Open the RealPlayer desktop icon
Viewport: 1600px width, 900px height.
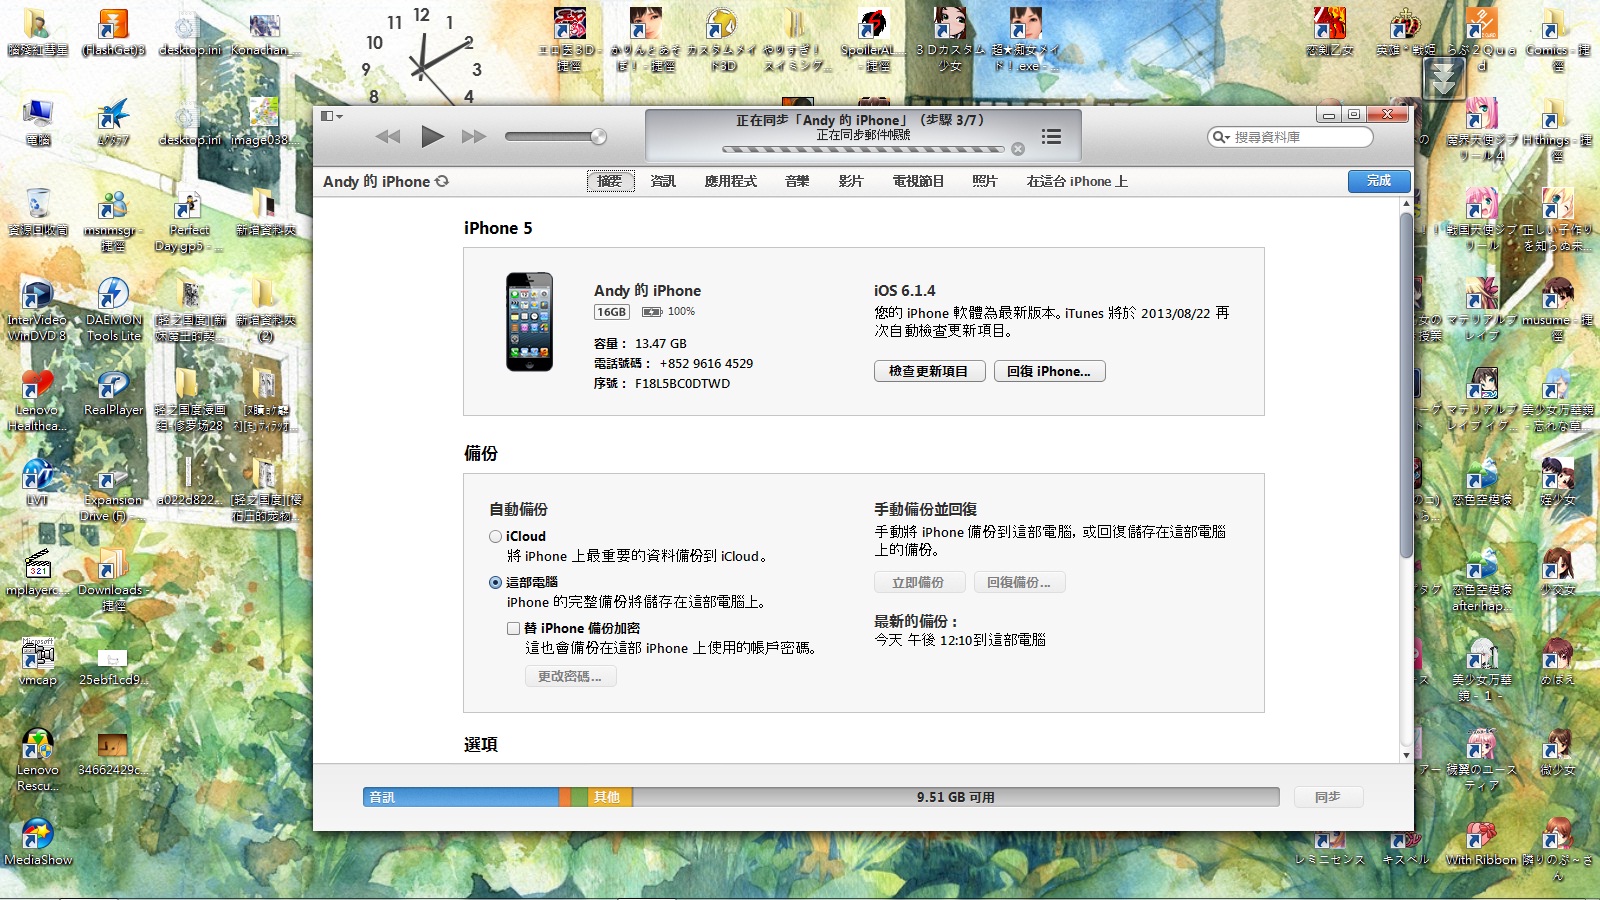click(113, 393)
